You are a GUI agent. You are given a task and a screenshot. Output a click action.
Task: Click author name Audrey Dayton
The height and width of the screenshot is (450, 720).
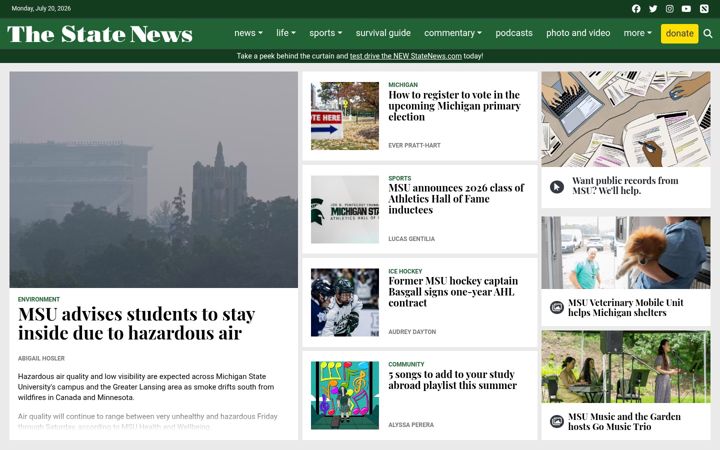[412, 332]
